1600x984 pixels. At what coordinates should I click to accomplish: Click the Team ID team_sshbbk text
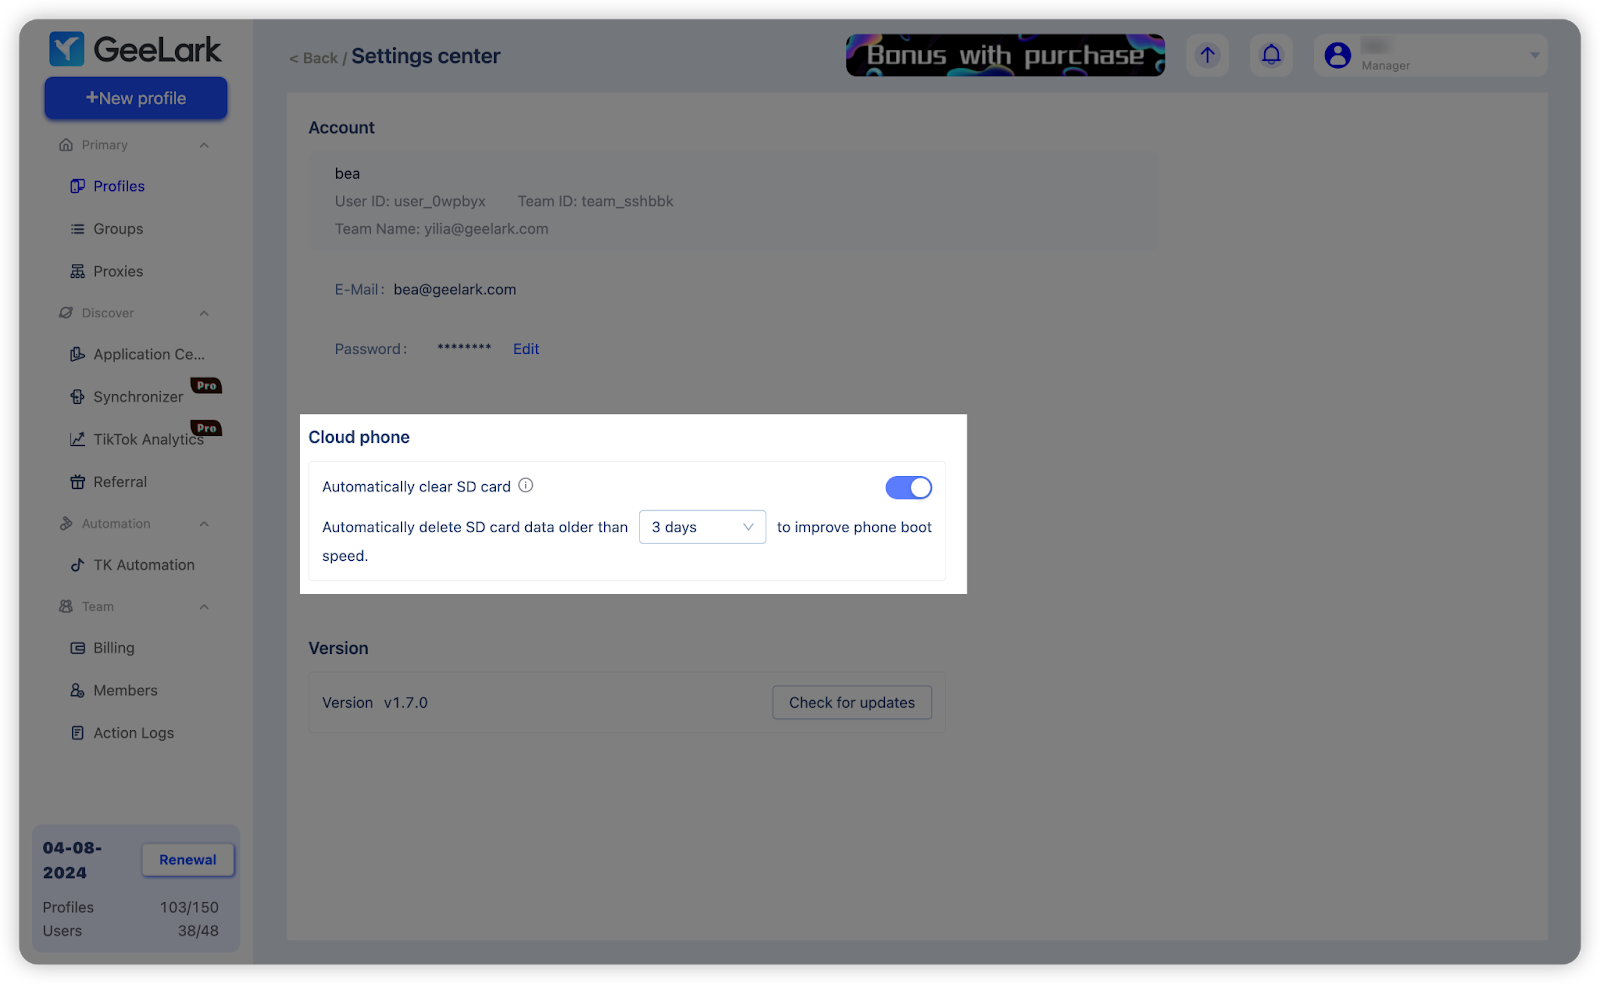(x=596, y=201)
